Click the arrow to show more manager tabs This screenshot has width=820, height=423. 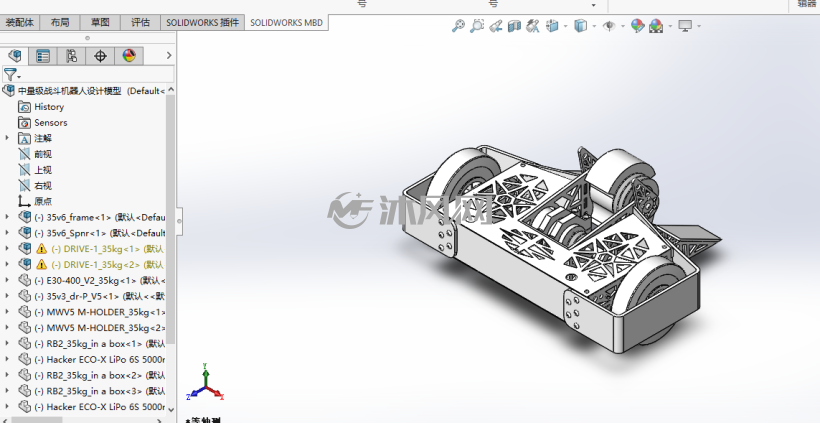tap(168, 55)
